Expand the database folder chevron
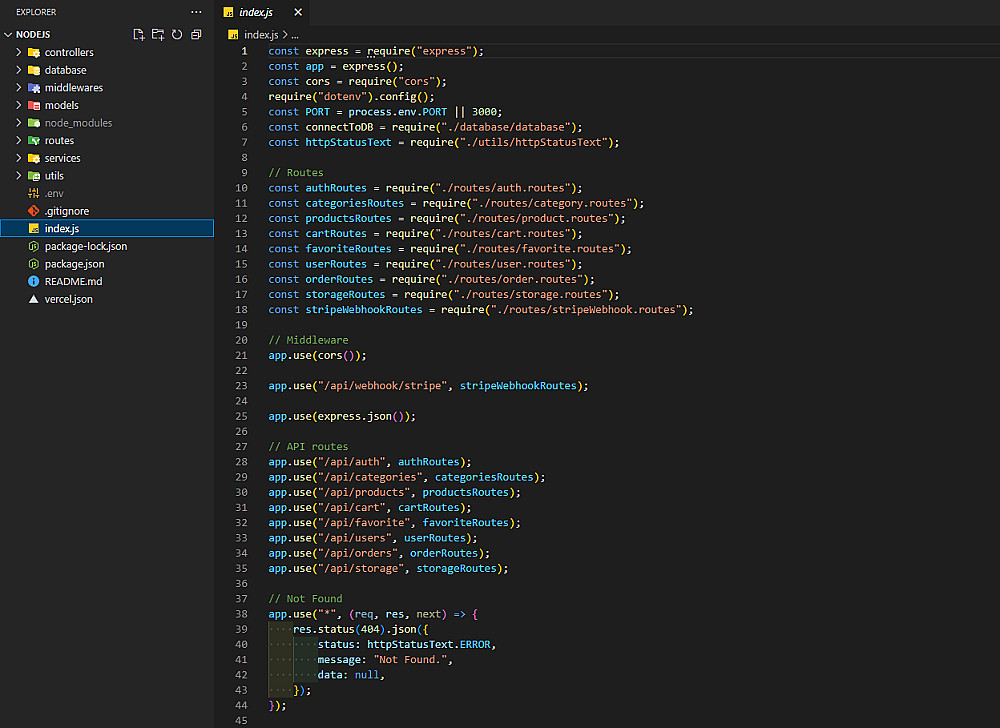 (x=19, y=70)
